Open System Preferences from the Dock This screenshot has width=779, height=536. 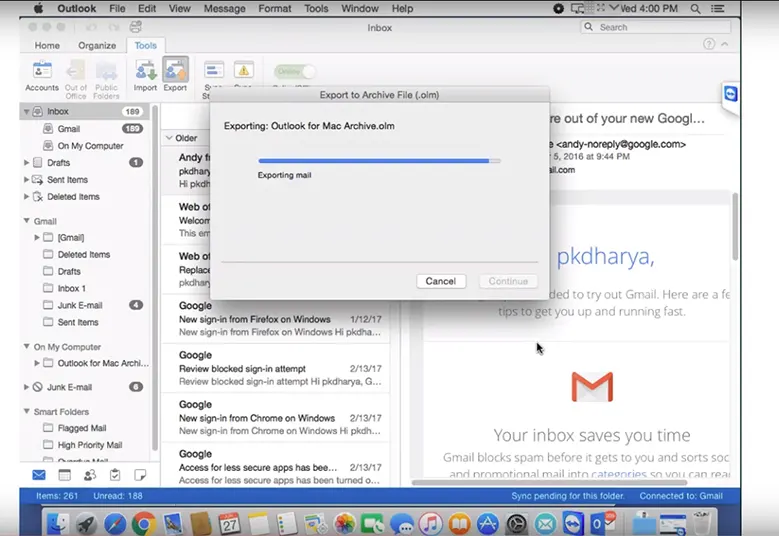(x=517, y=524)
